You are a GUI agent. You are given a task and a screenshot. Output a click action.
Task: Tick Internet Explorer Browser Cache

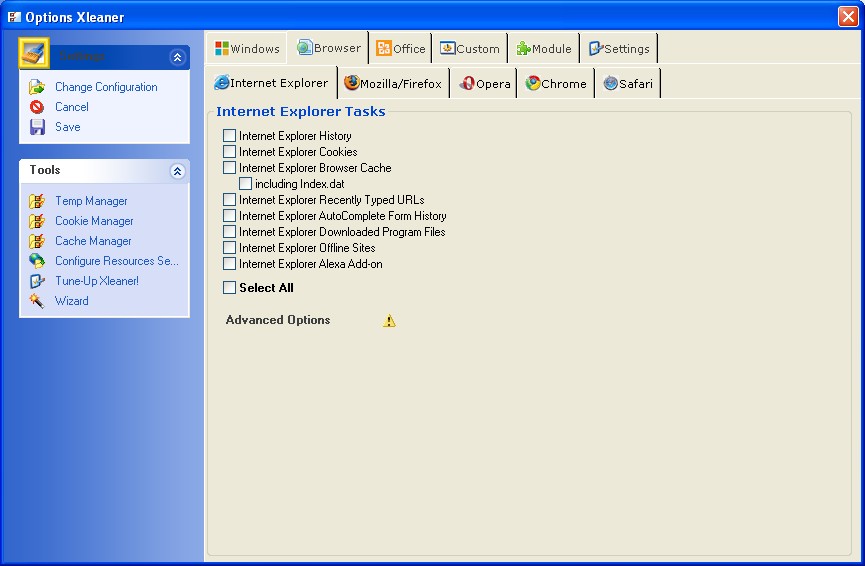click(229, 168)
